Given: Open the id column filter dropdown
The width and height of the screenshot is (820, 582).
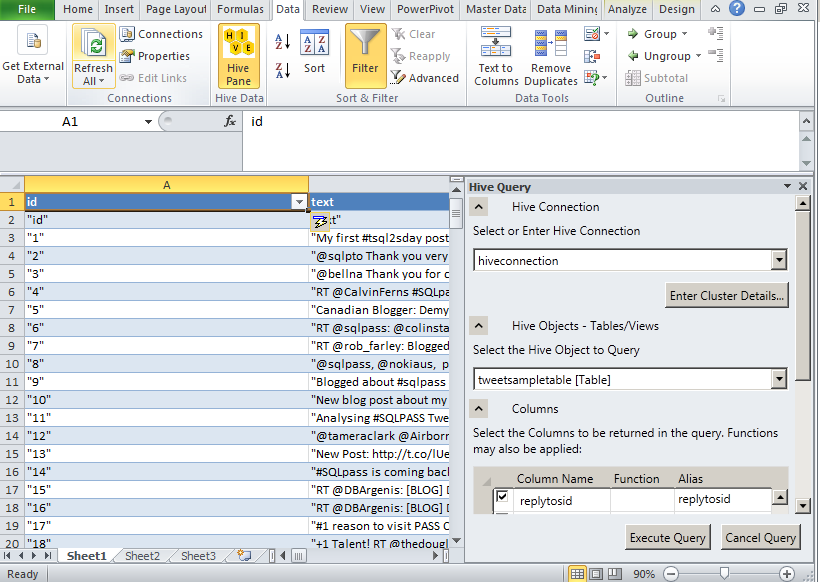Looking at the screenshot, I should (299, 202).
